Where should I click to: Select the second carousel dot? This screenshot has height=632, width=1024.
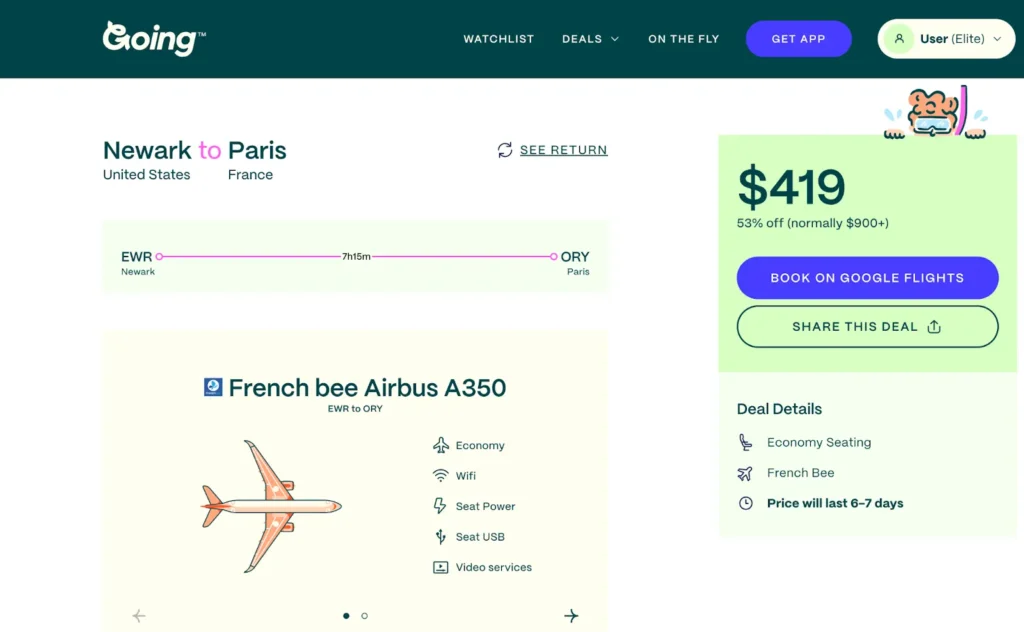(x=365, y=617)
